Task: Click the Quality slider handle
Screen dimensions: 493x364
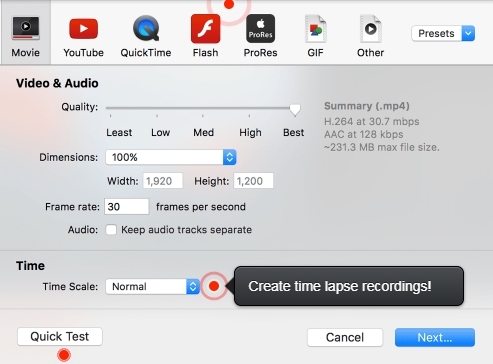Action: pos(295,109)
